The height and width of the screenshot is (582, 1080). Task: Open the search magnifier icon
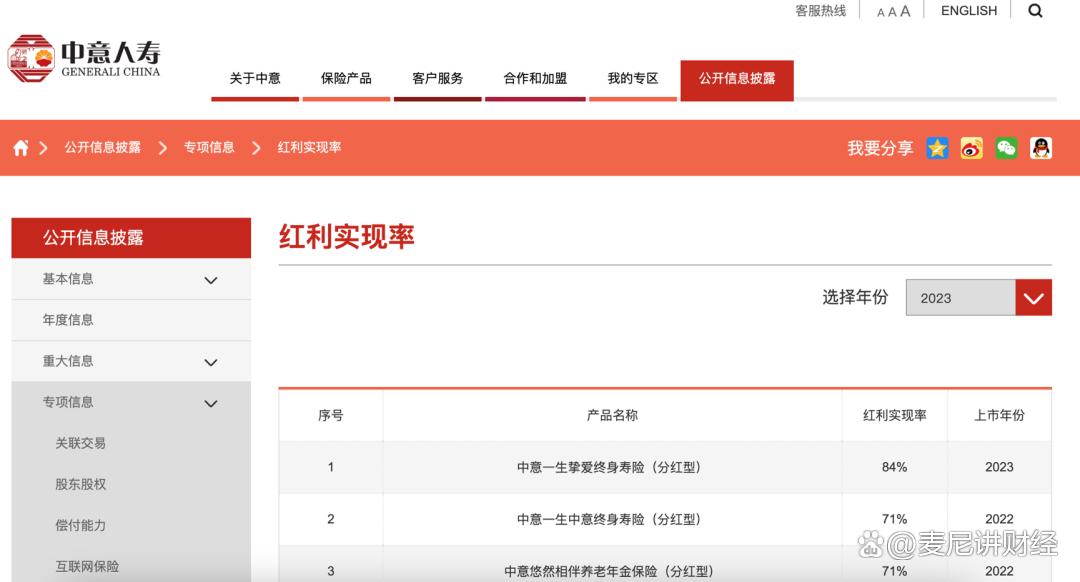[x=1035, y=10]
